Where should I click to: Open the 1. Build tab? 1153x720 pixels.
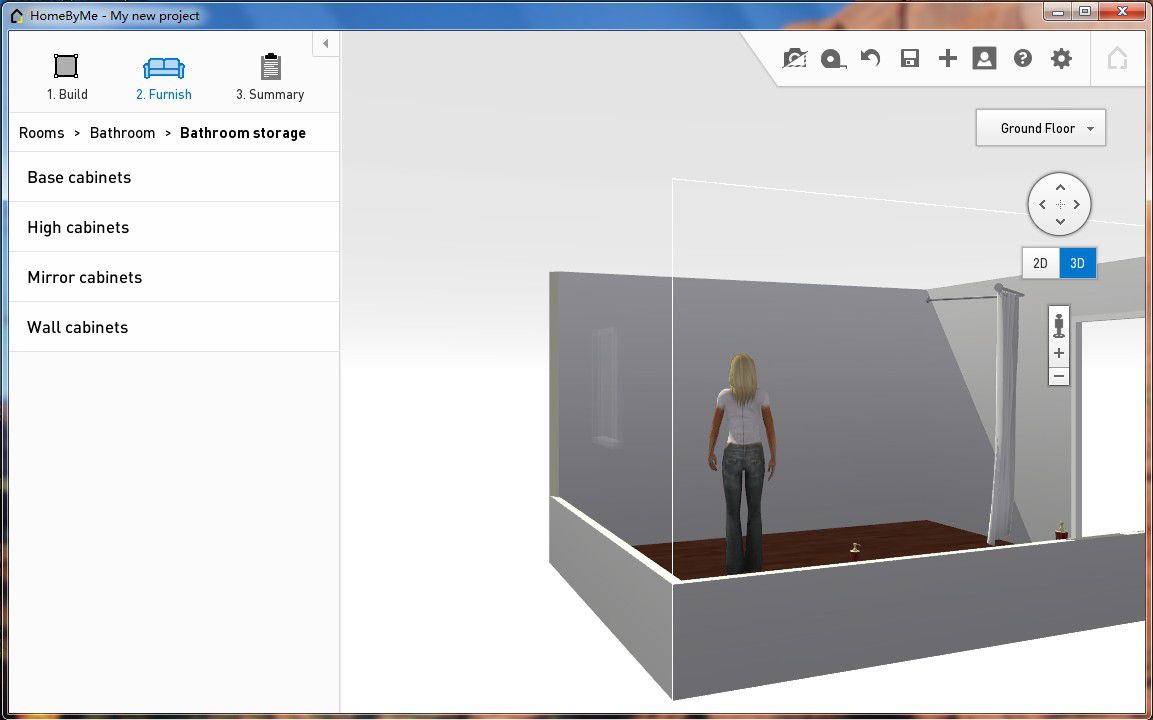(67, 78)
